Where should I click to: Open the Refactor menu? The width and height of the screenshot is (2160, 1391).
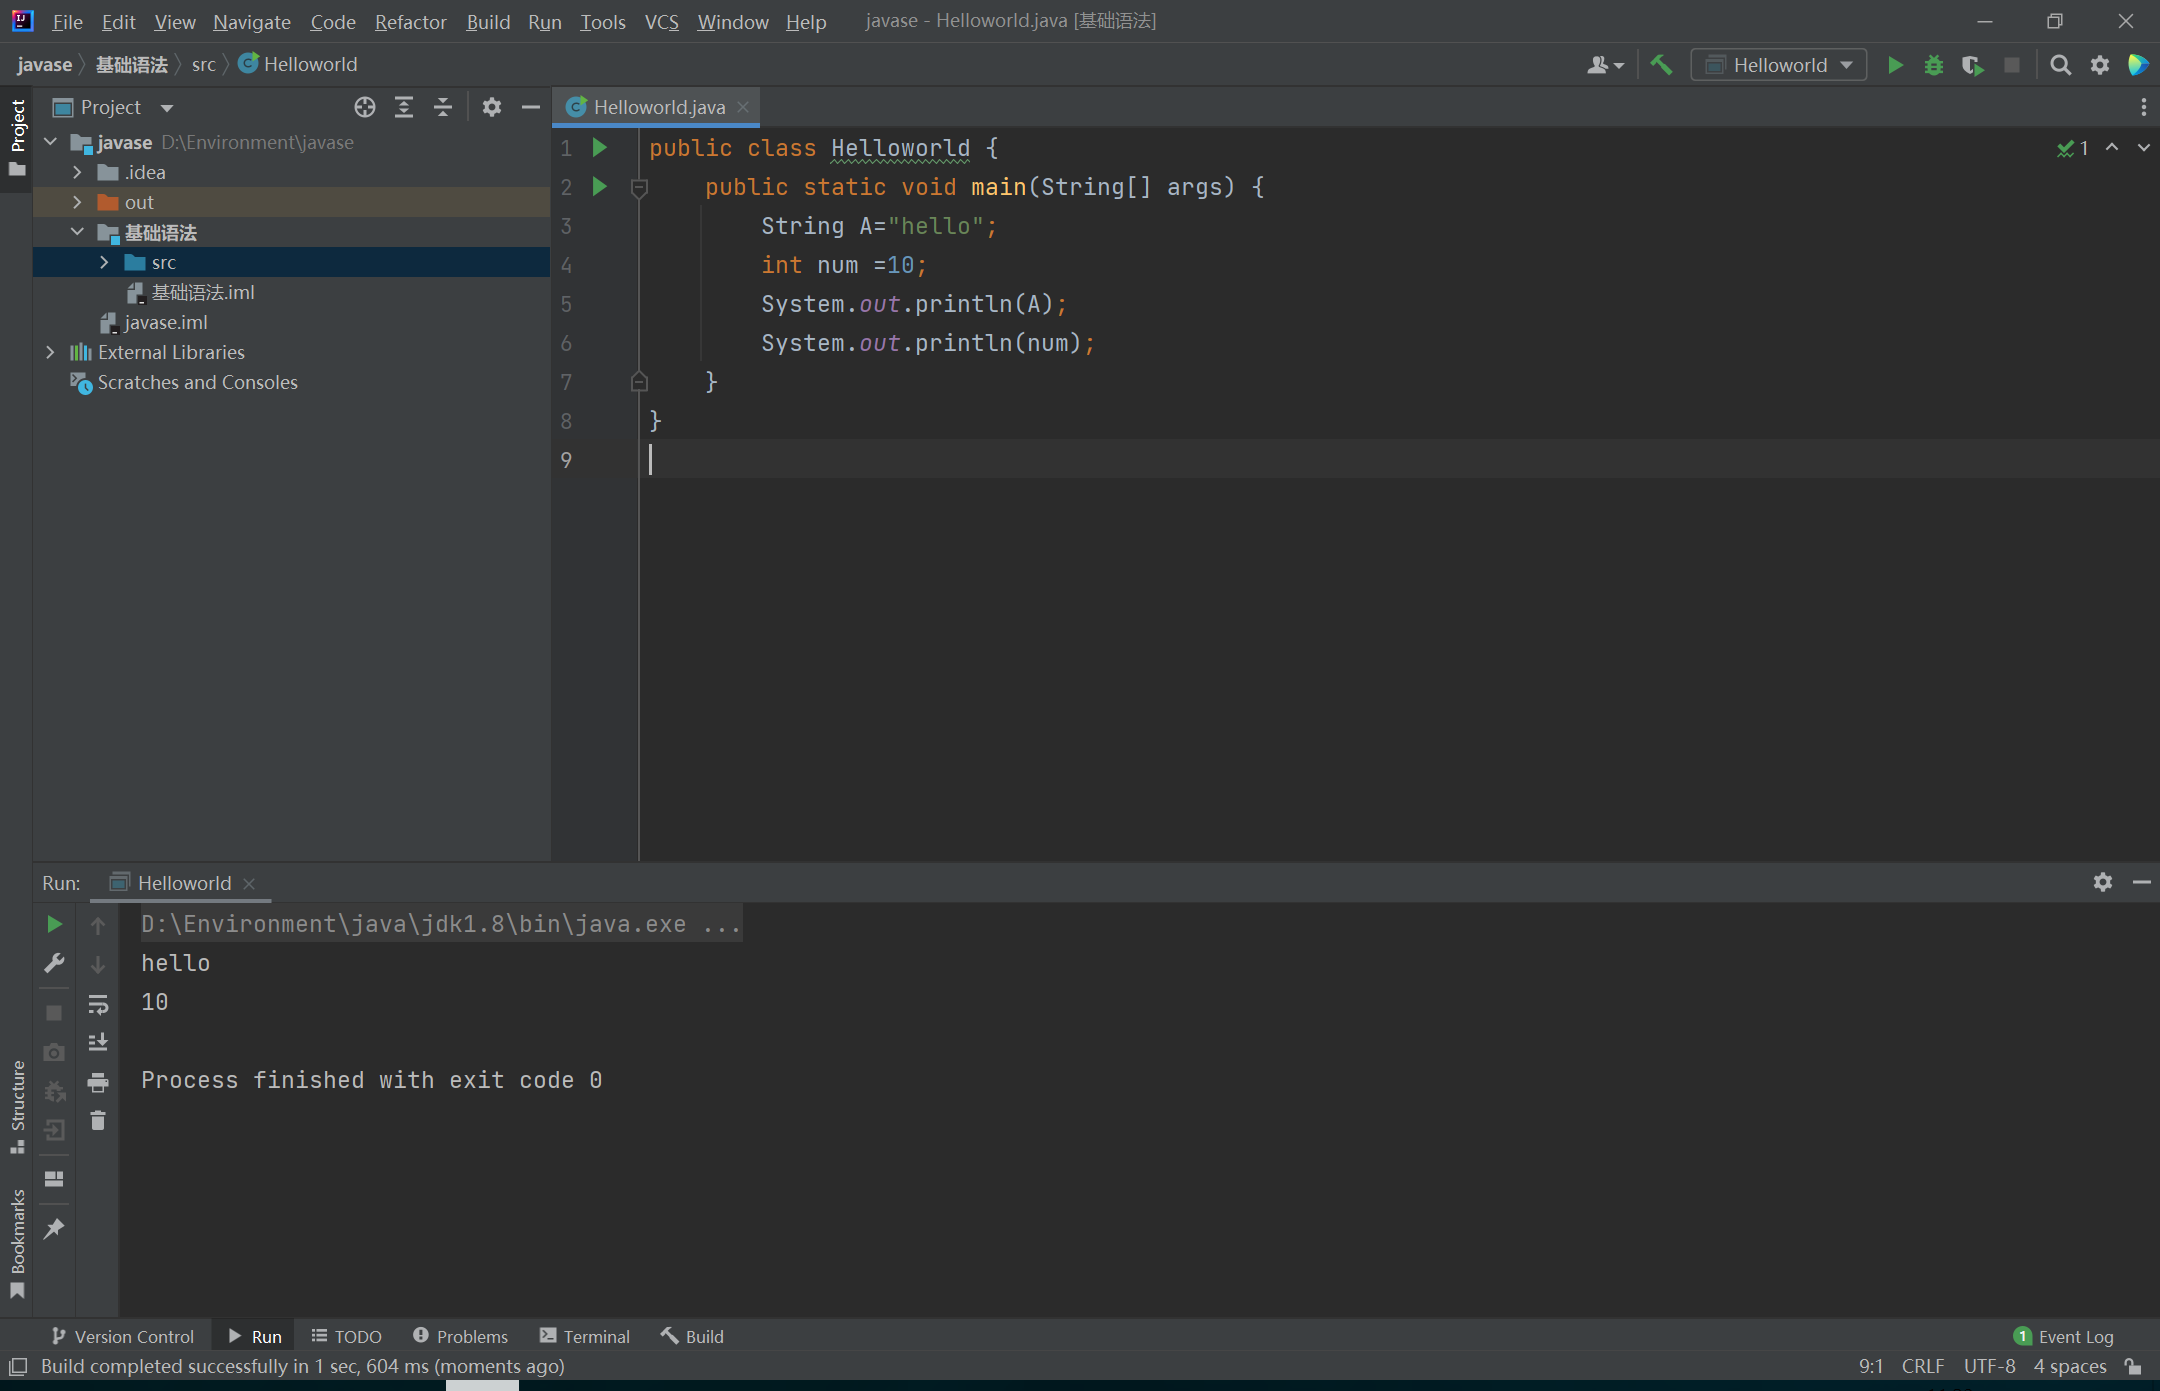(x=410, y=21)
